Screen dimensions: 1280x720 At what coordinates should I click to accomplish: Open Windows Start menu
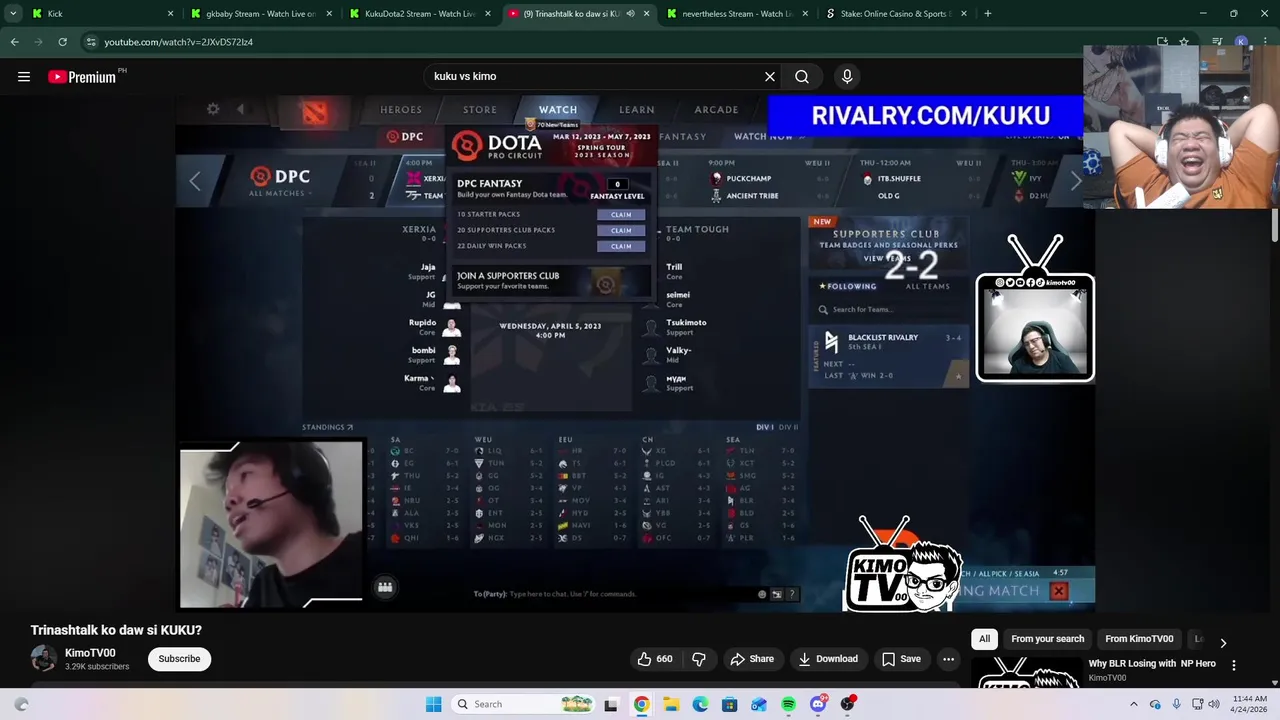433,704
